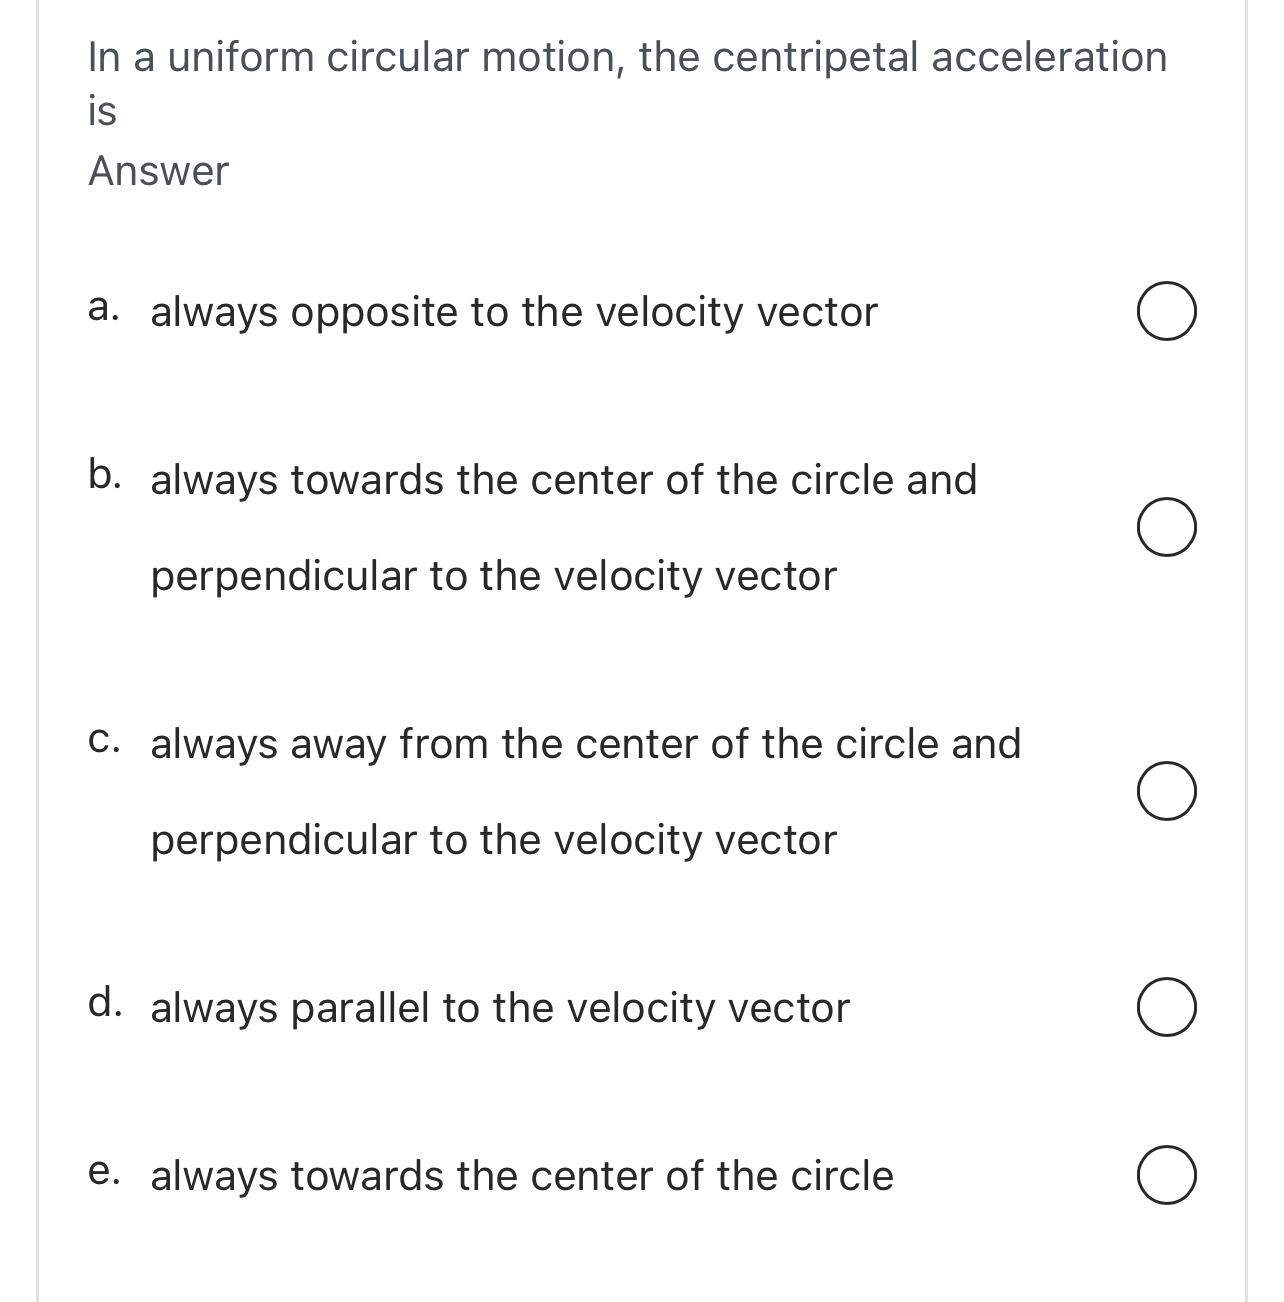Select radio button for option b

[1166, 529]
